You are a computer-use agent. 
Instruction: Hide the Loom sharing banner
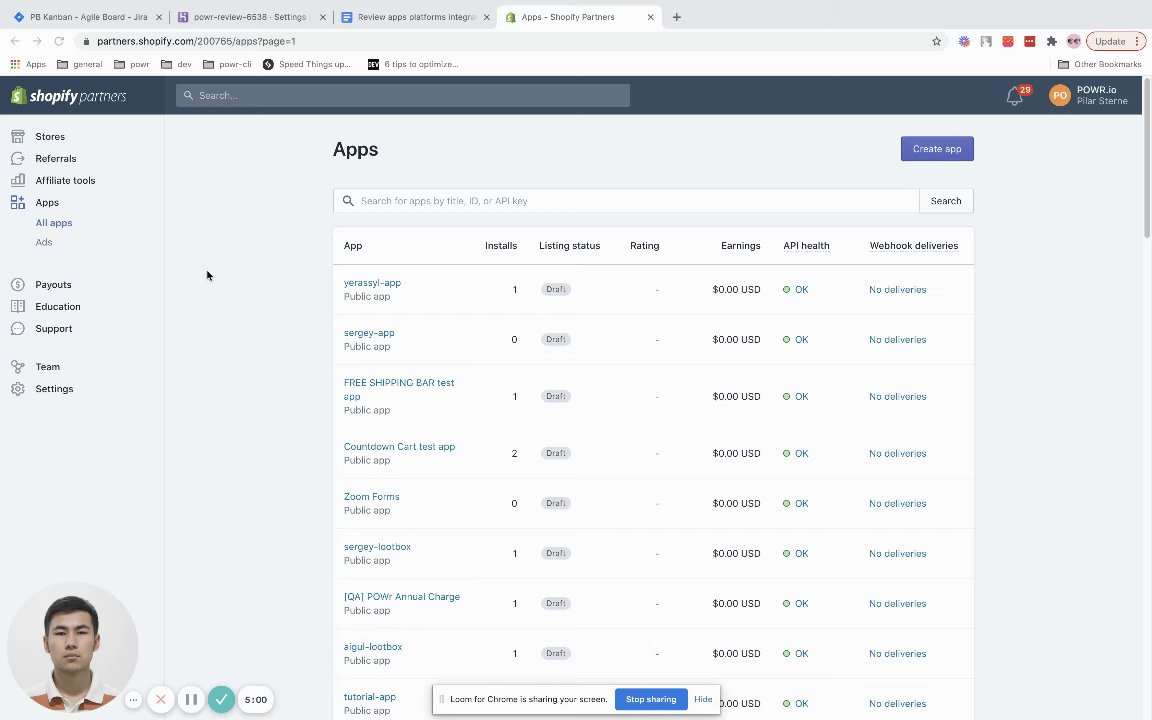[x=703, y=699]
